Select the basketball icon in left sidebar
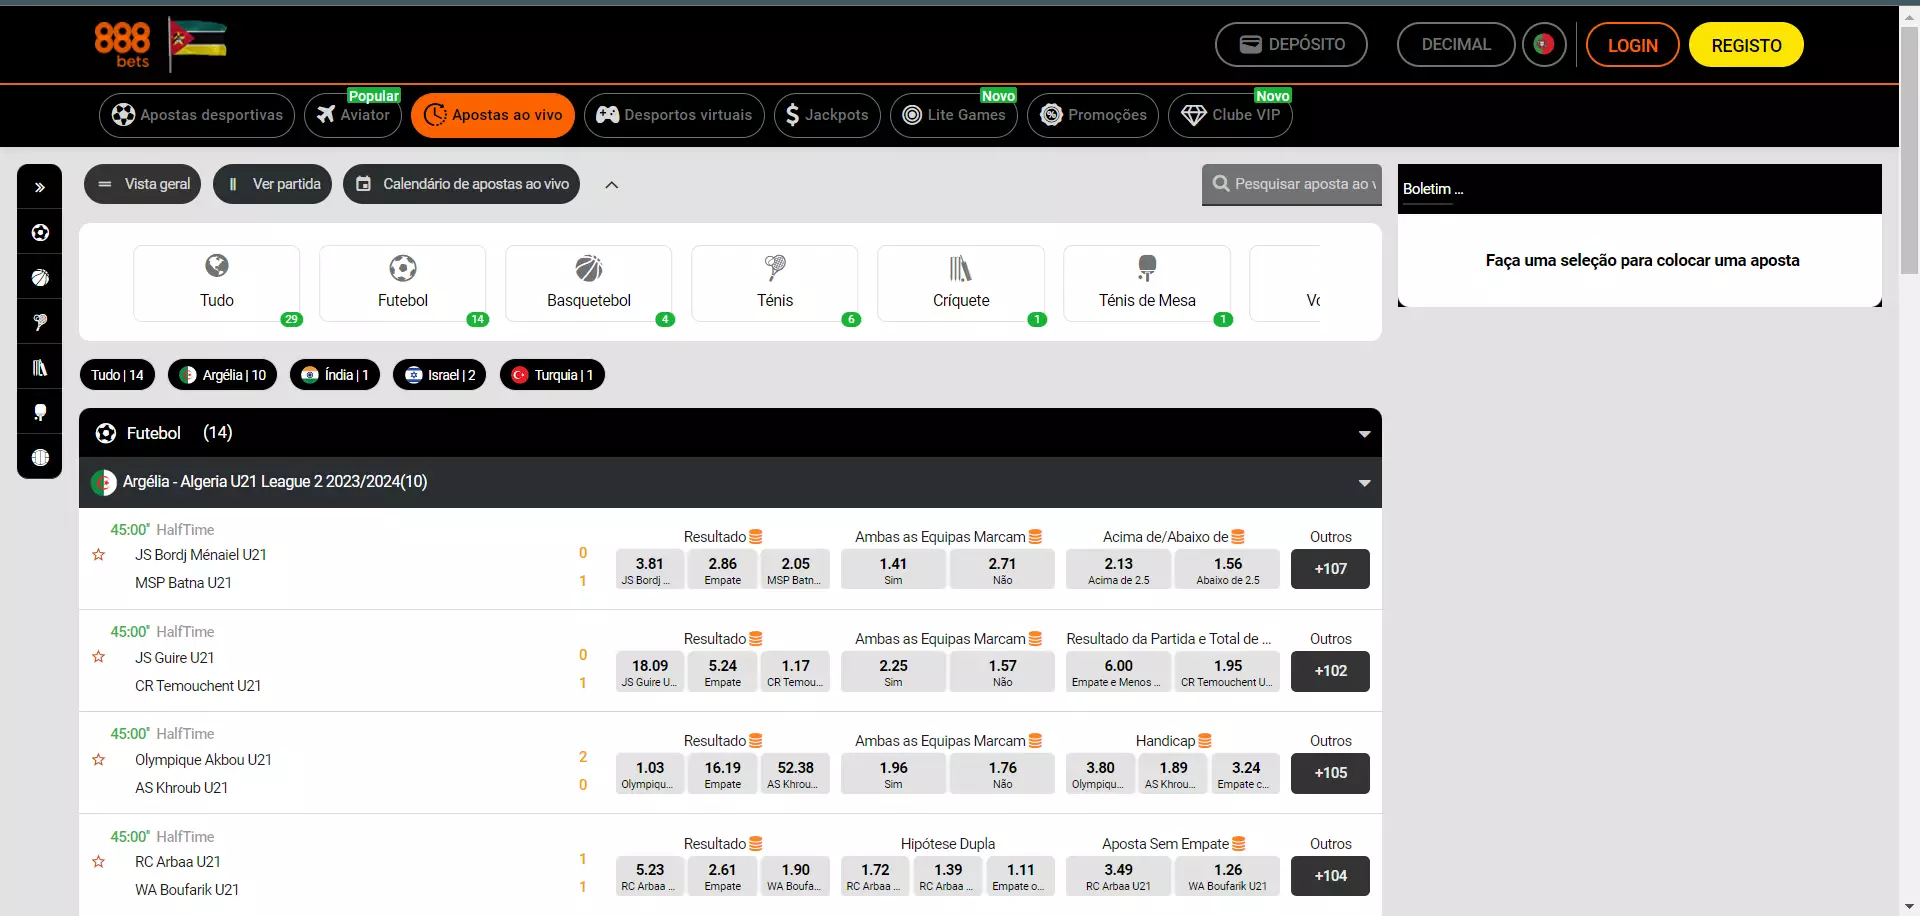This screenshot has height=916, width=1920. click(40, 278)
